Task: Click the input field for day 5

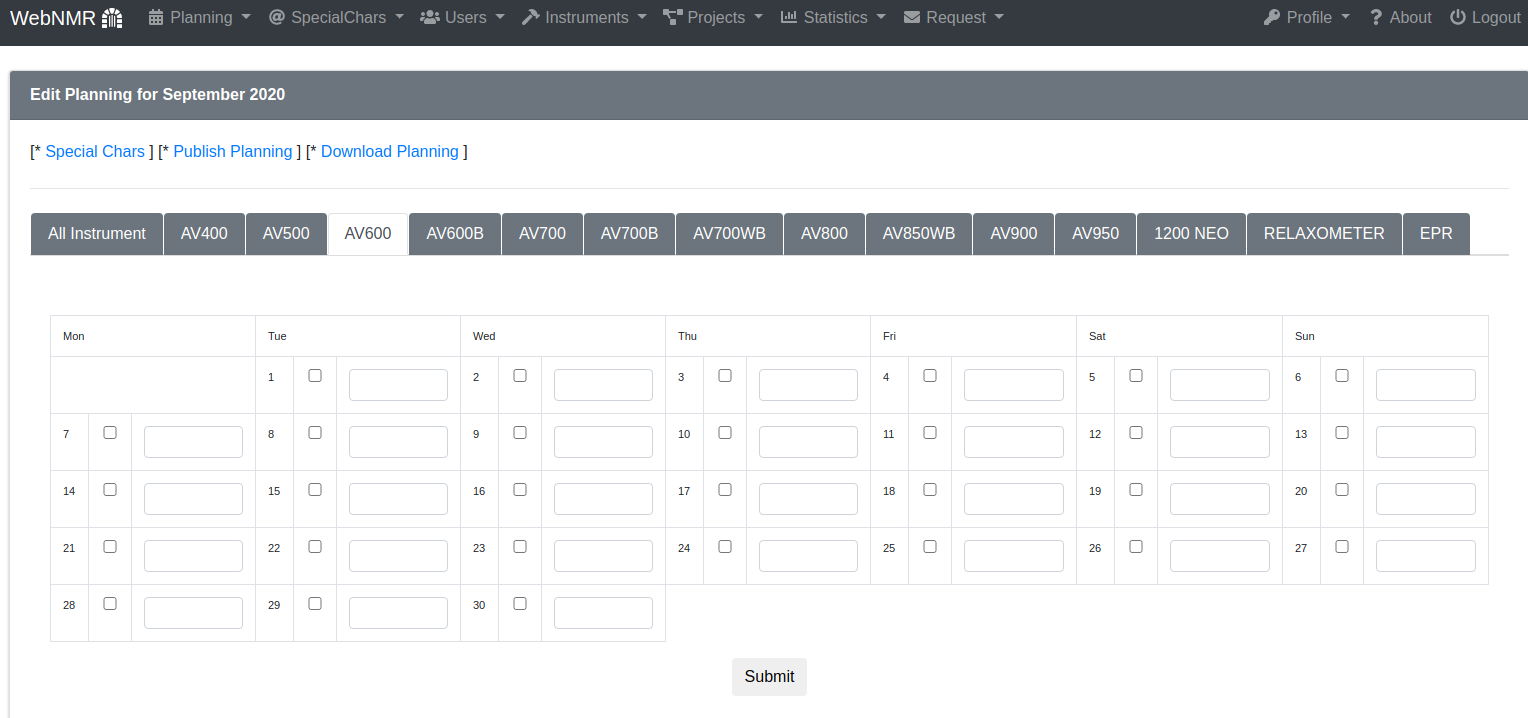Action: pyautogui.click(x=1220, y=385)
